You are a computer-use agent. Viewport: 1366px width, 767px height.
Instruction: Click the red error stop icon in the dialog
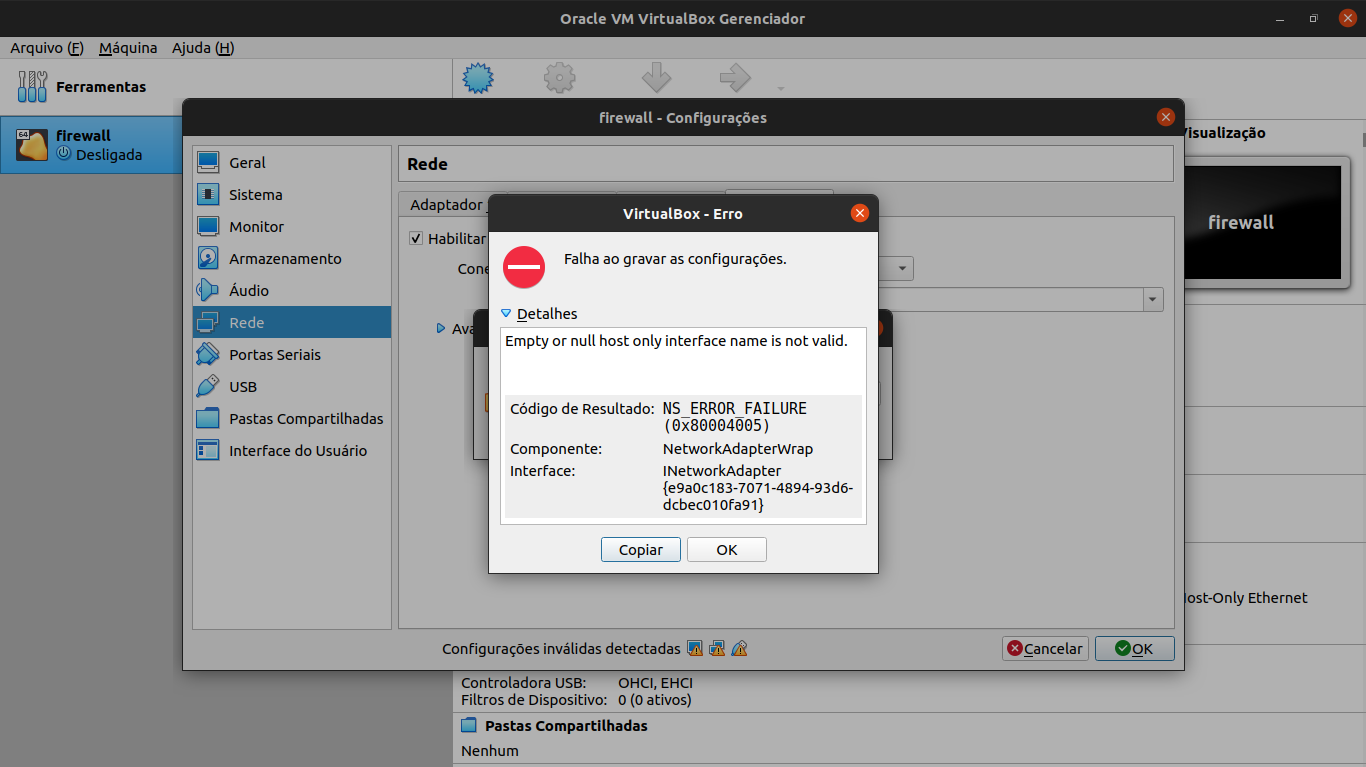click(x=524, y=267)
